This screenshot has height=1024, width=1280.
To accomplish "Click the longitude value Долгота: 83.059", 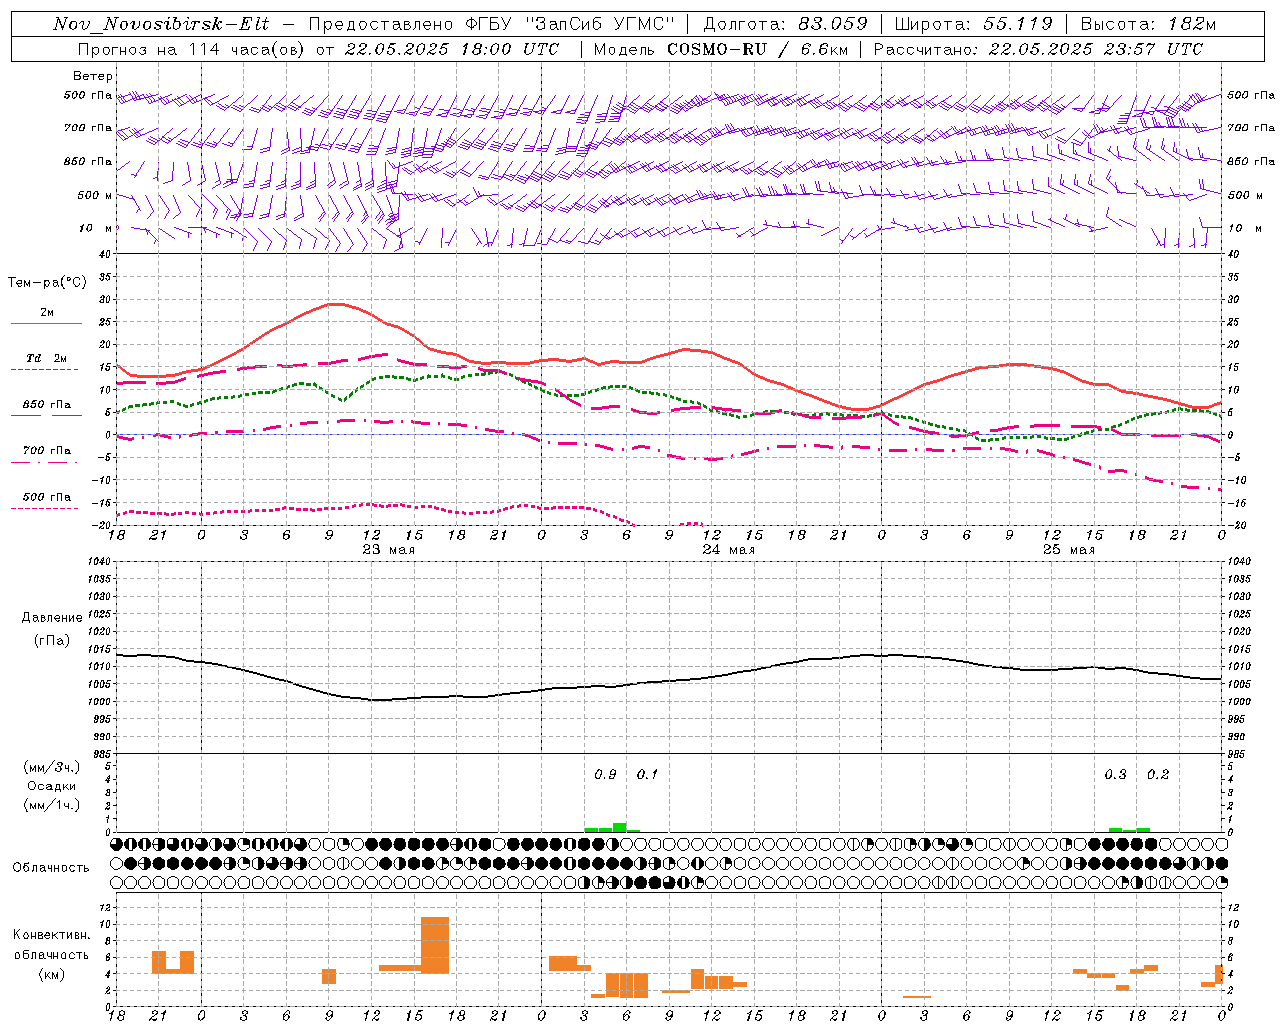I will (786, 24).
